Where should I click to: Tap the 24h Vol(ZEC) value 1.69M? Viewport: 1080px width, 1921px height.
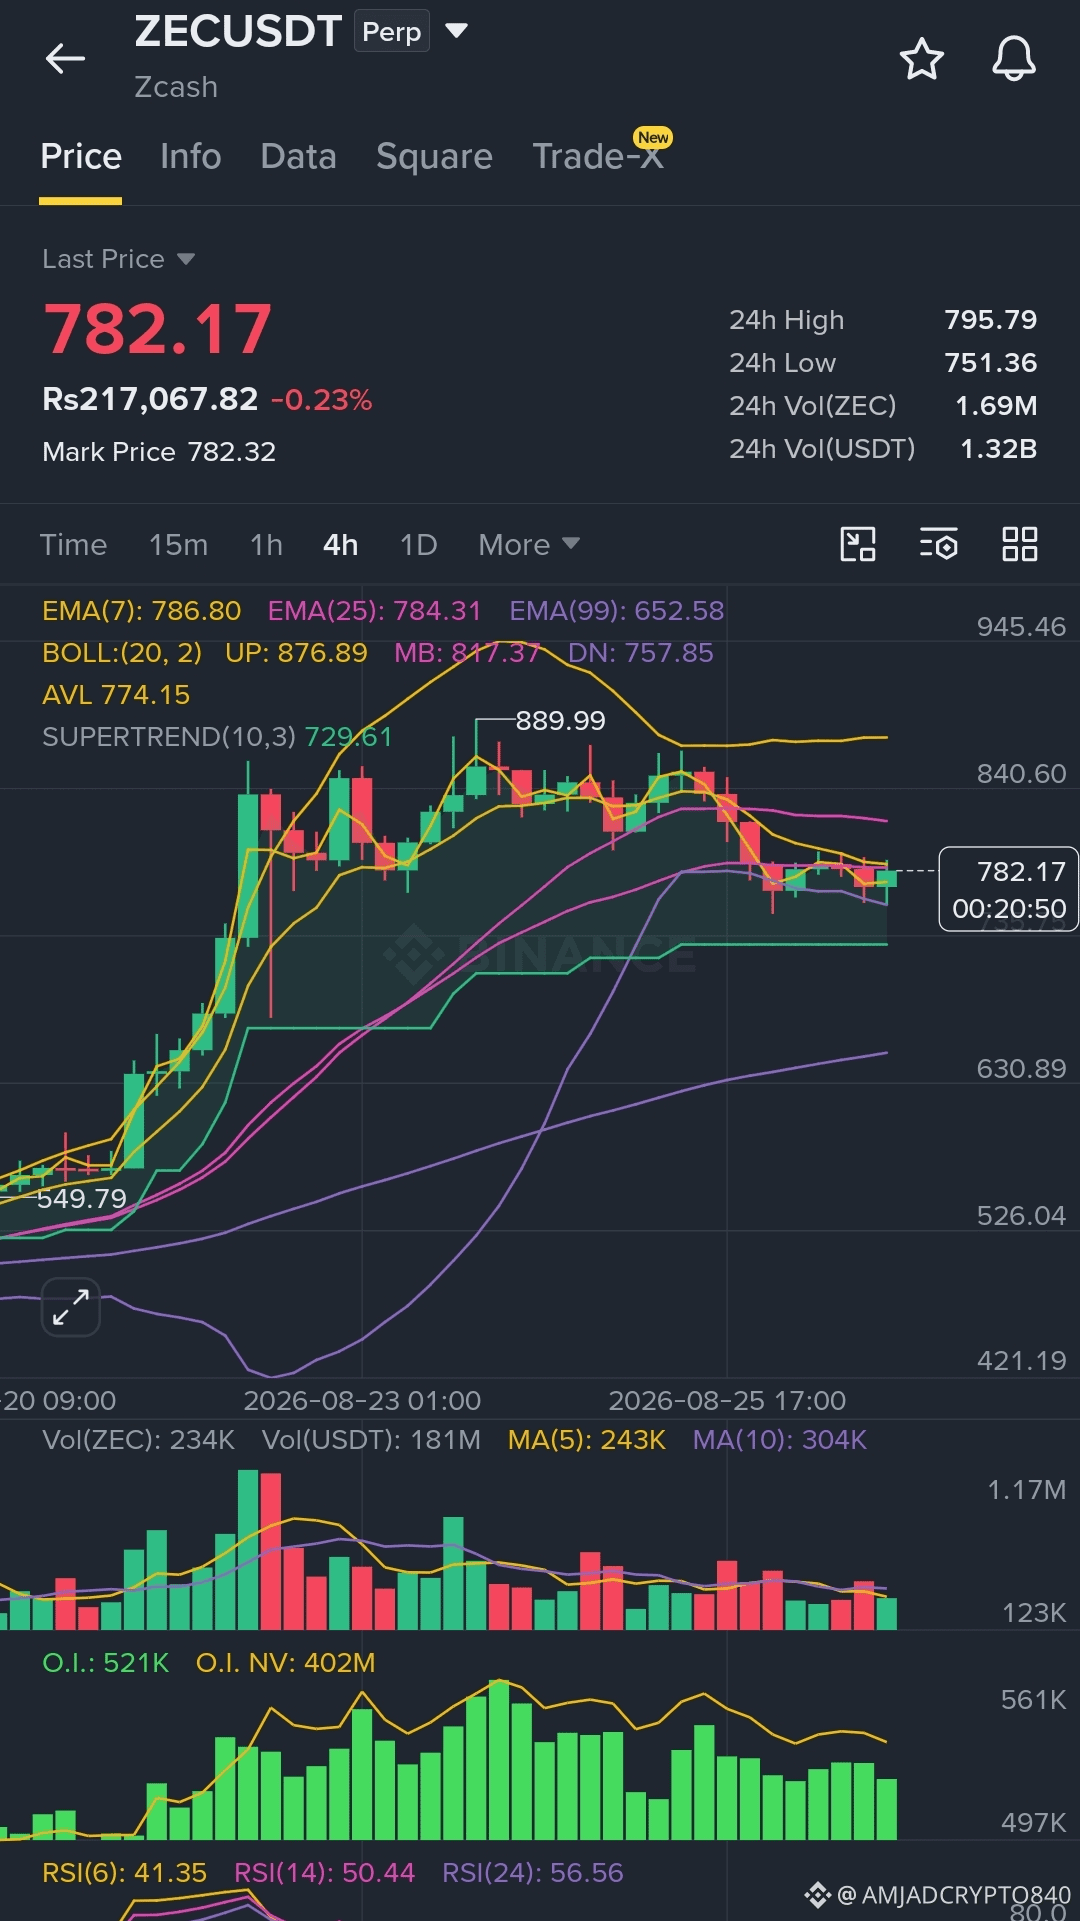tap(996, 406)
